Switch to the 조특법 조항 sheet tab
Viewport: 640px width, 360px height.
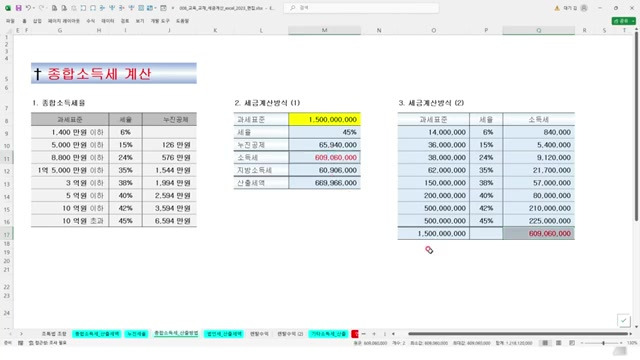(x=54, y=334)
